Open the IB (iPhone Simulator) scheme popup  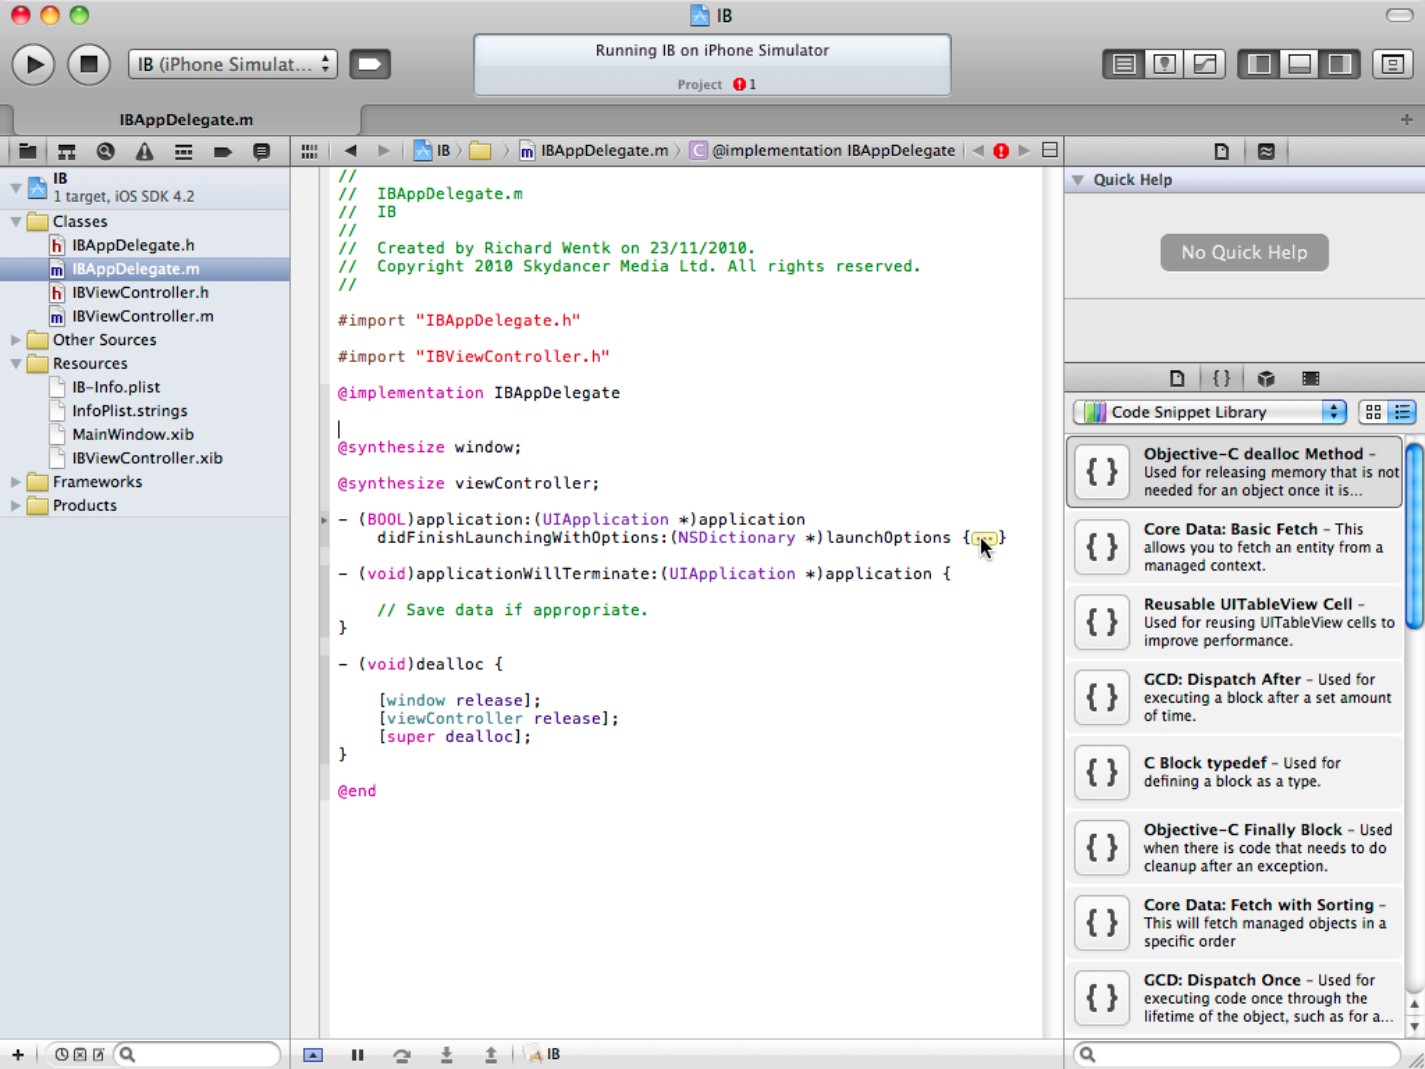coord(233,64)
